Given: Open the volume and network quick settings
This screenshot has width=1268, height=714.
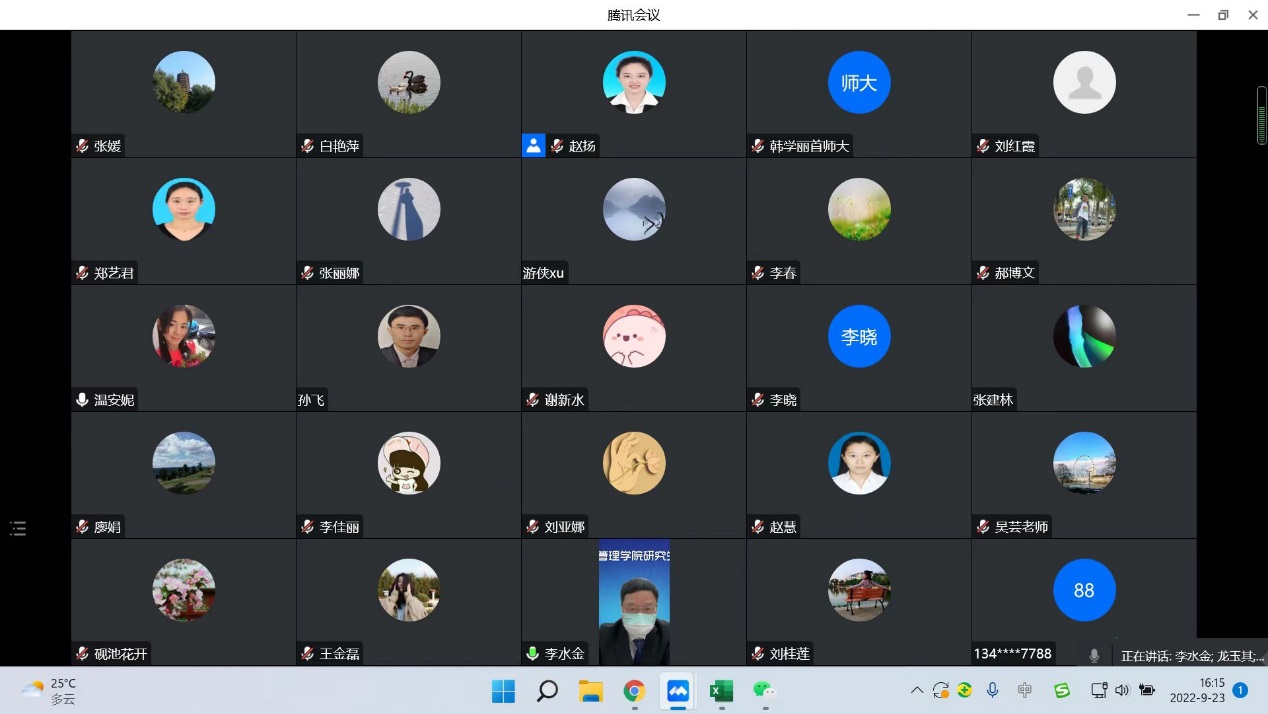Looking at the screenshot, I should tap(1122, 690).
